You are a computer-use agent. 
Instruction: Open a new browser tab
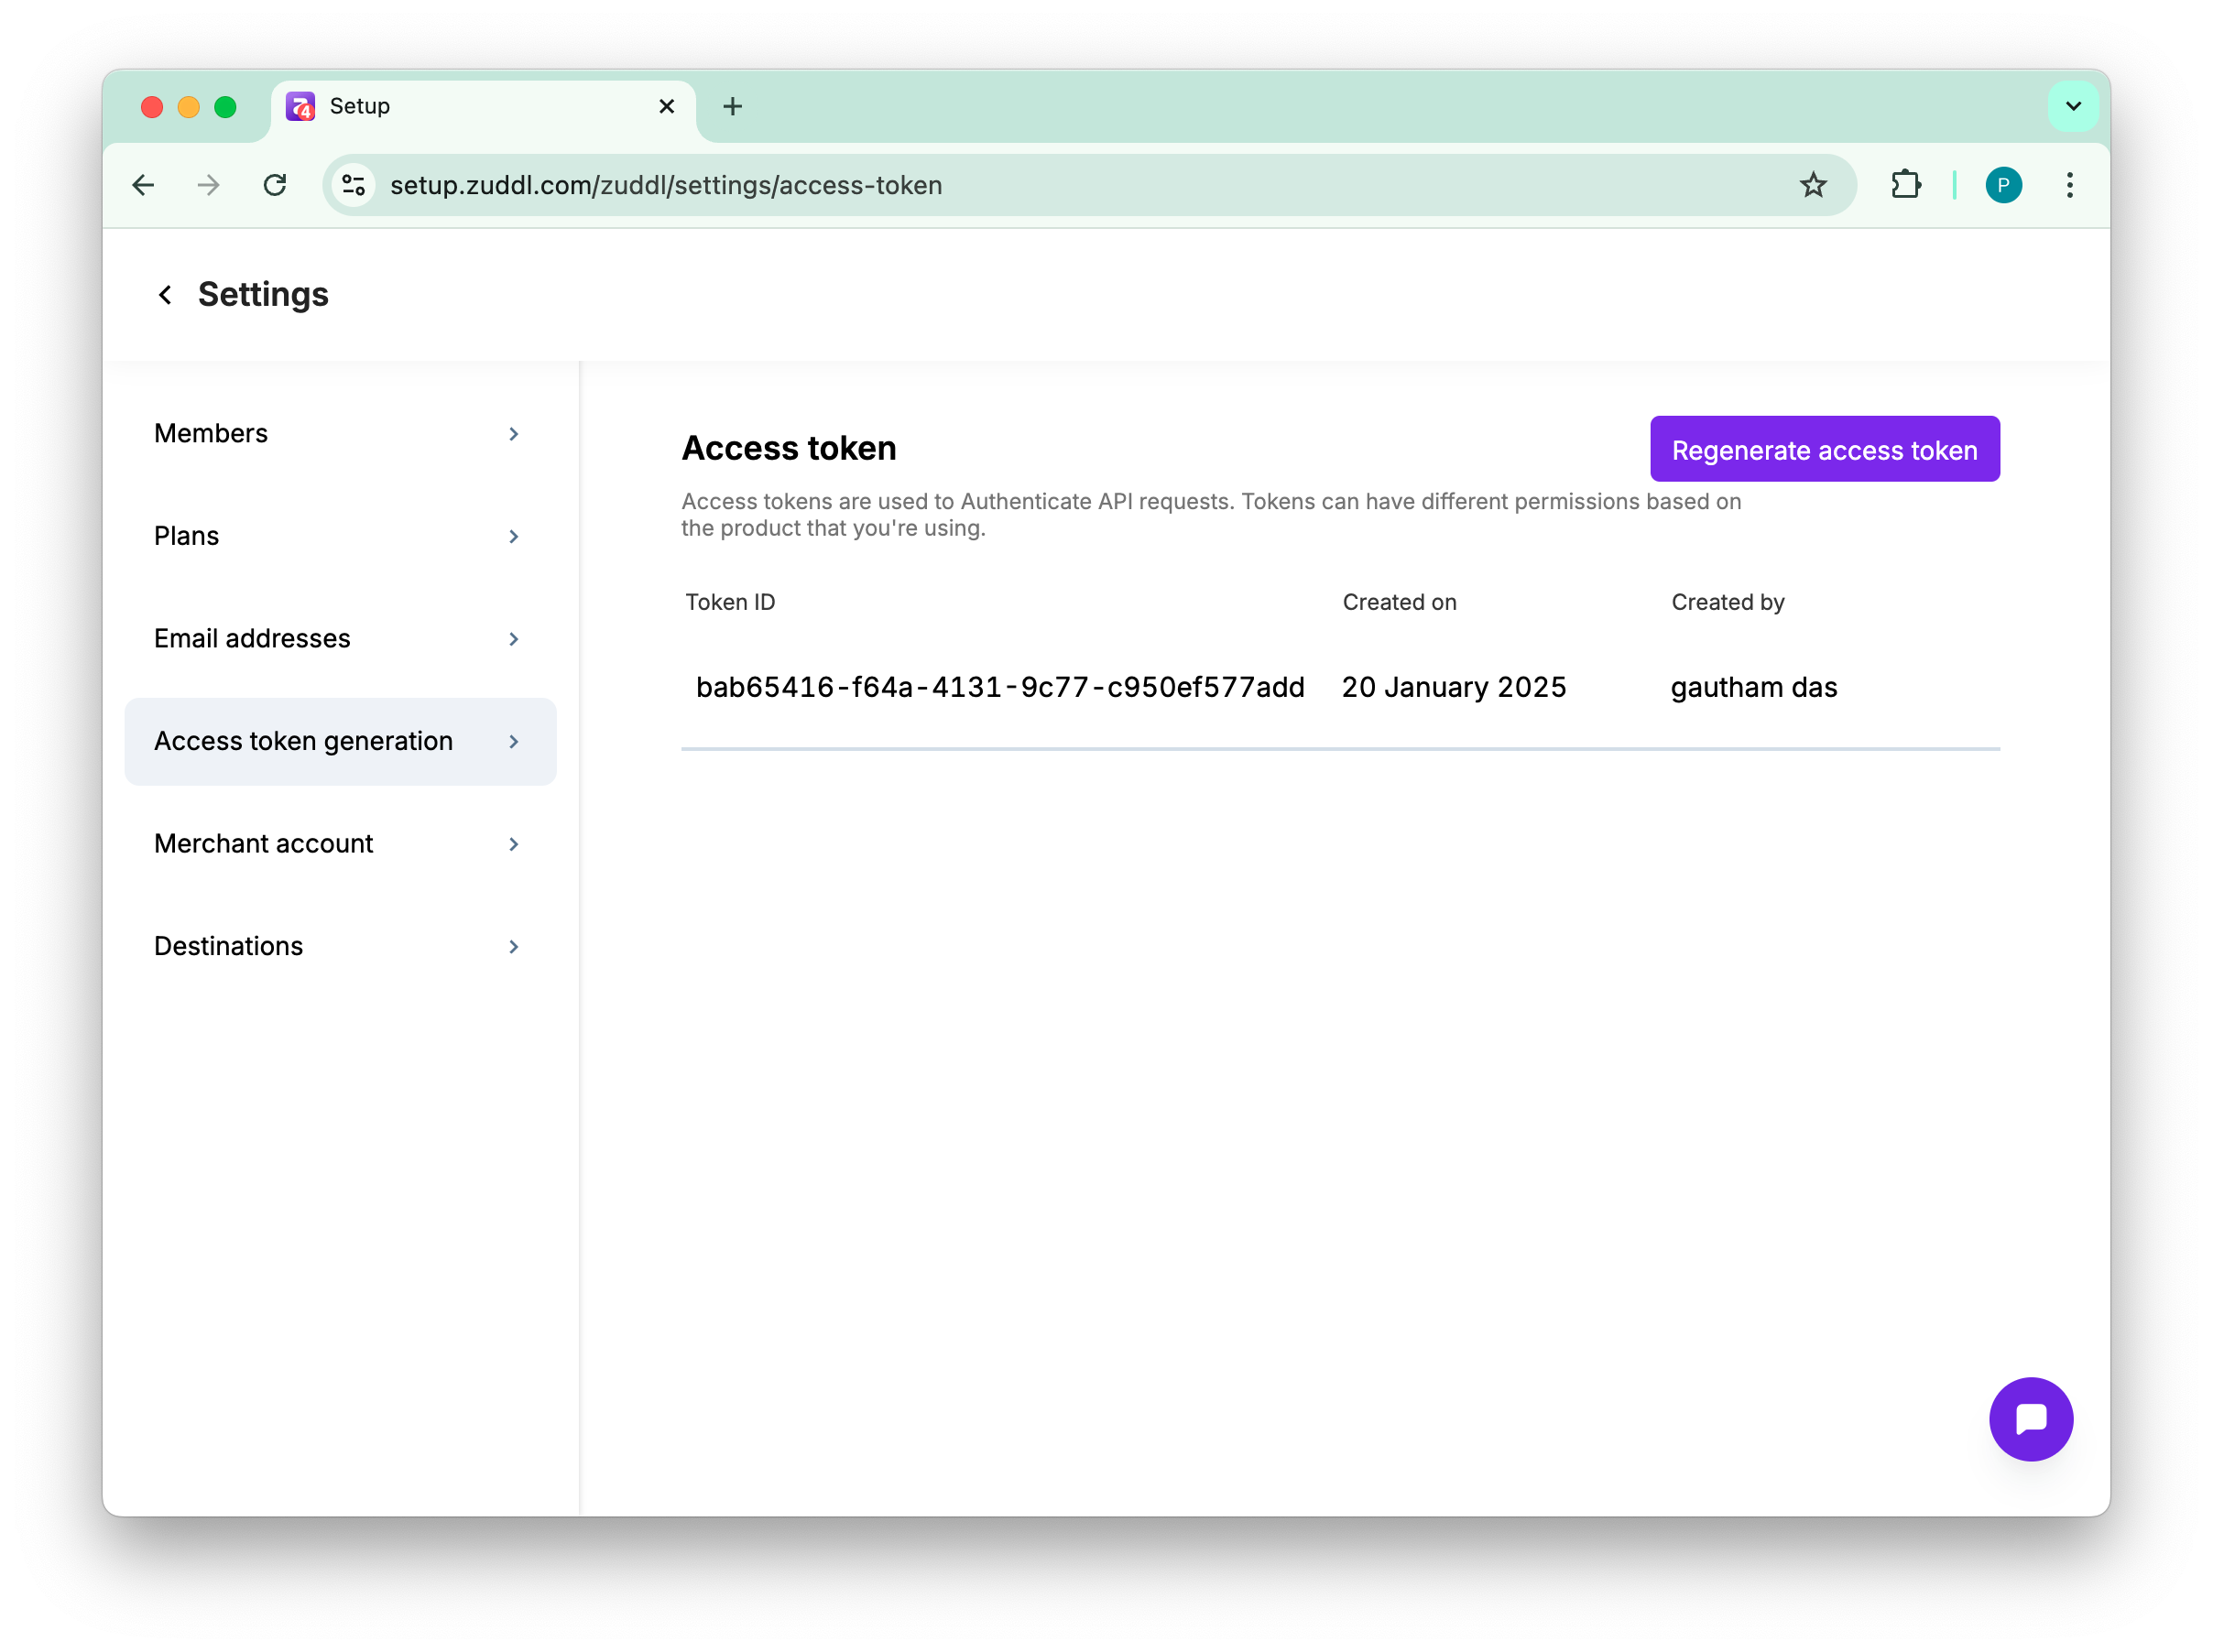(732, 107)
